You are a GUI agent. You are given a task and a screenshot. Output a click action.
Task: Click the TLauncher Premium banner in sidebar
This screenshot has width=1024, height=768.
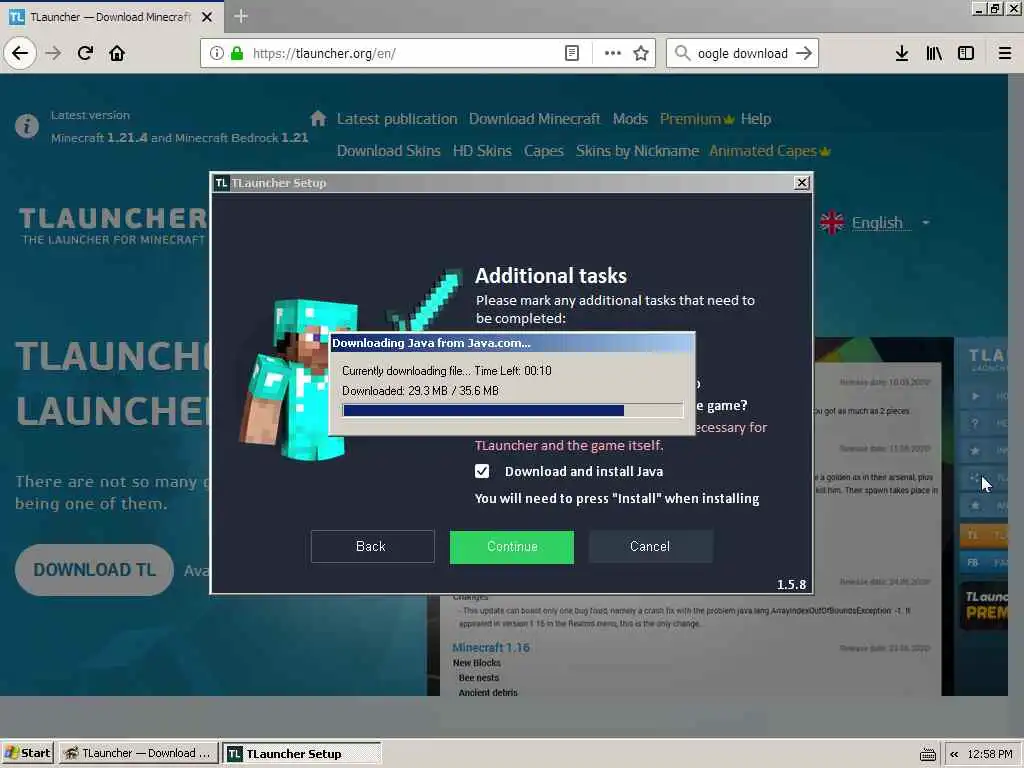coord(985,605)
